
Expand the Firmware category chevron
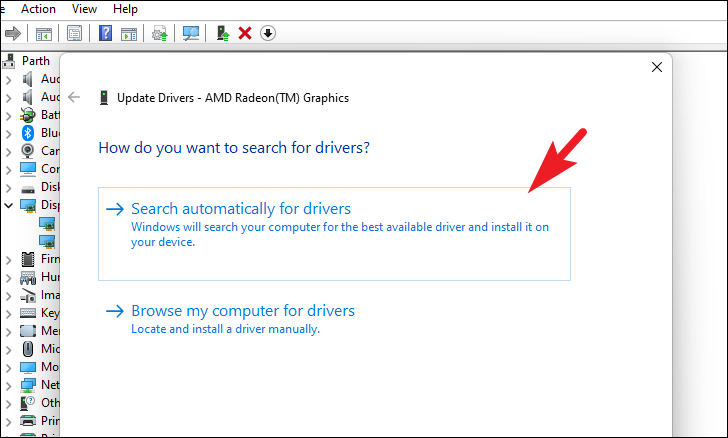[8, 260]
